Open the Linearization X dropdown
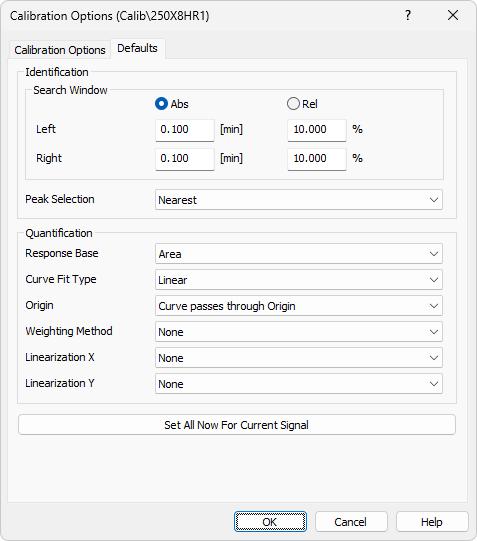The height and width of the screenshot is (541, 477). [x=299, y=357]
